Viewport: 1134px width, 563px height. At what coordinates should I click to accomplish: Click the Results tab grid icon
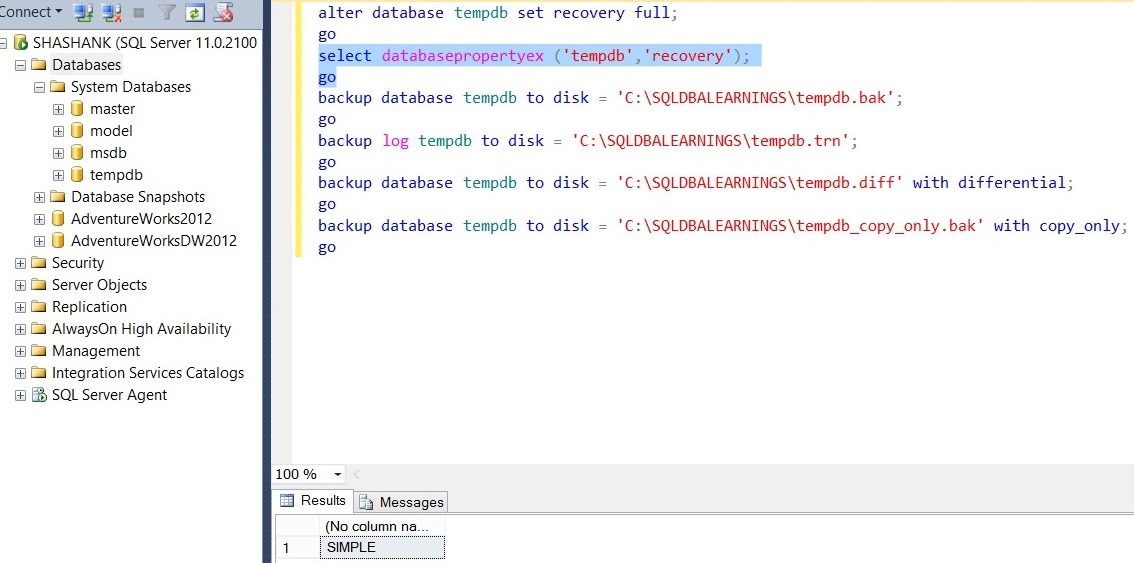pyautogui.click(x=287, y=501)
